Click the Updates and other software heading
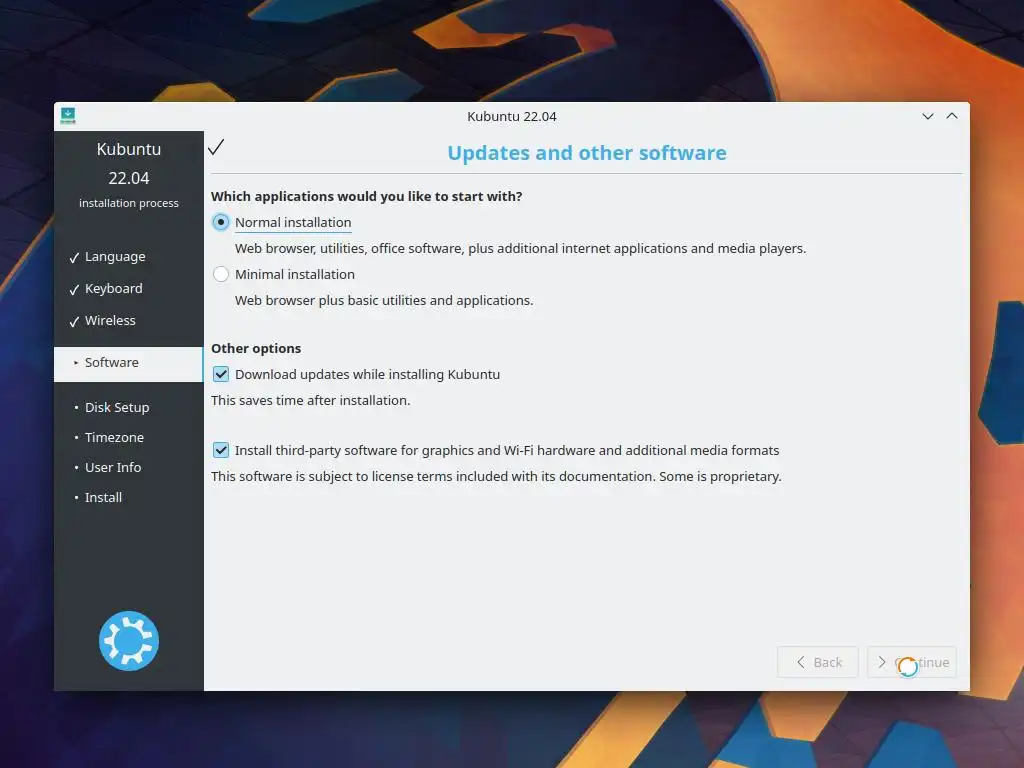 [586, 153]
